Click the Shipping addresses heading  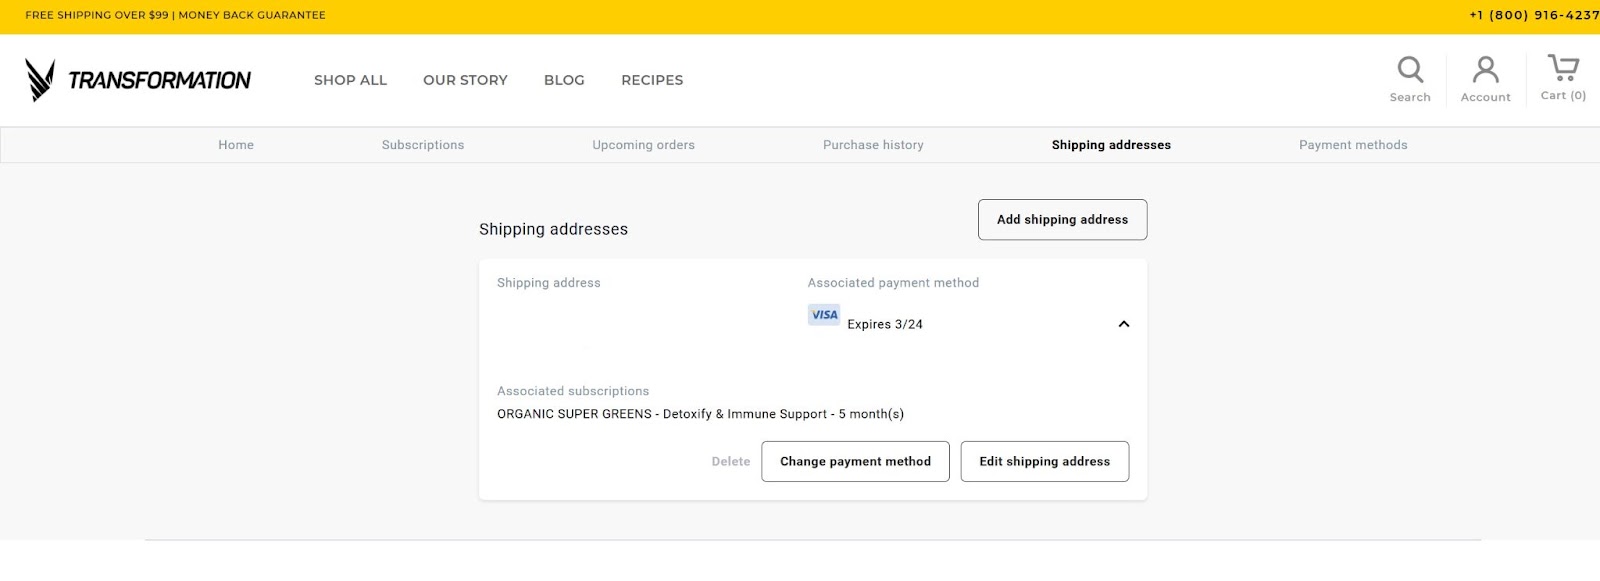click(x=553, y=229)
